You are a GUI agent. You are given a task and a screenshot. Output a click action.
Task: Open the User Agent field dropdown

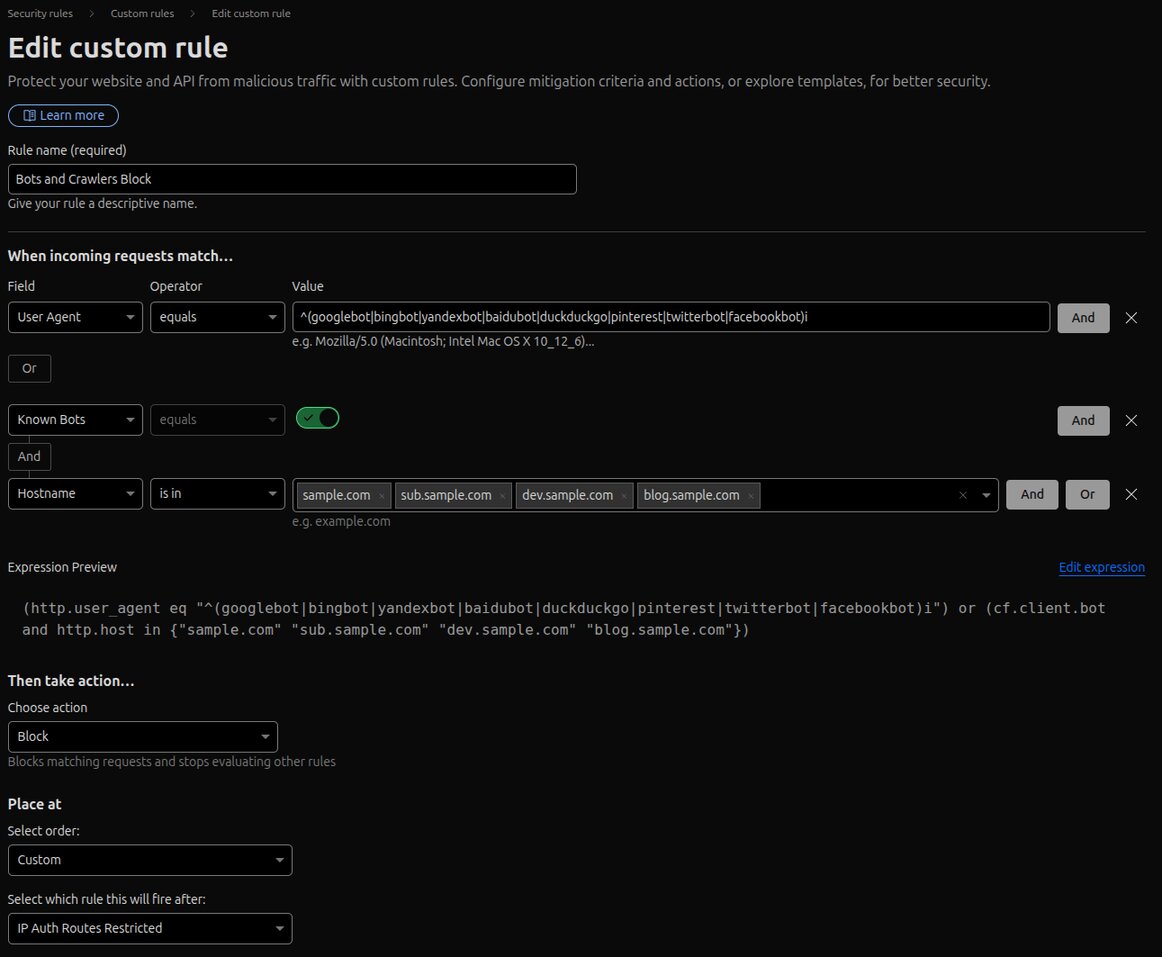75,318
